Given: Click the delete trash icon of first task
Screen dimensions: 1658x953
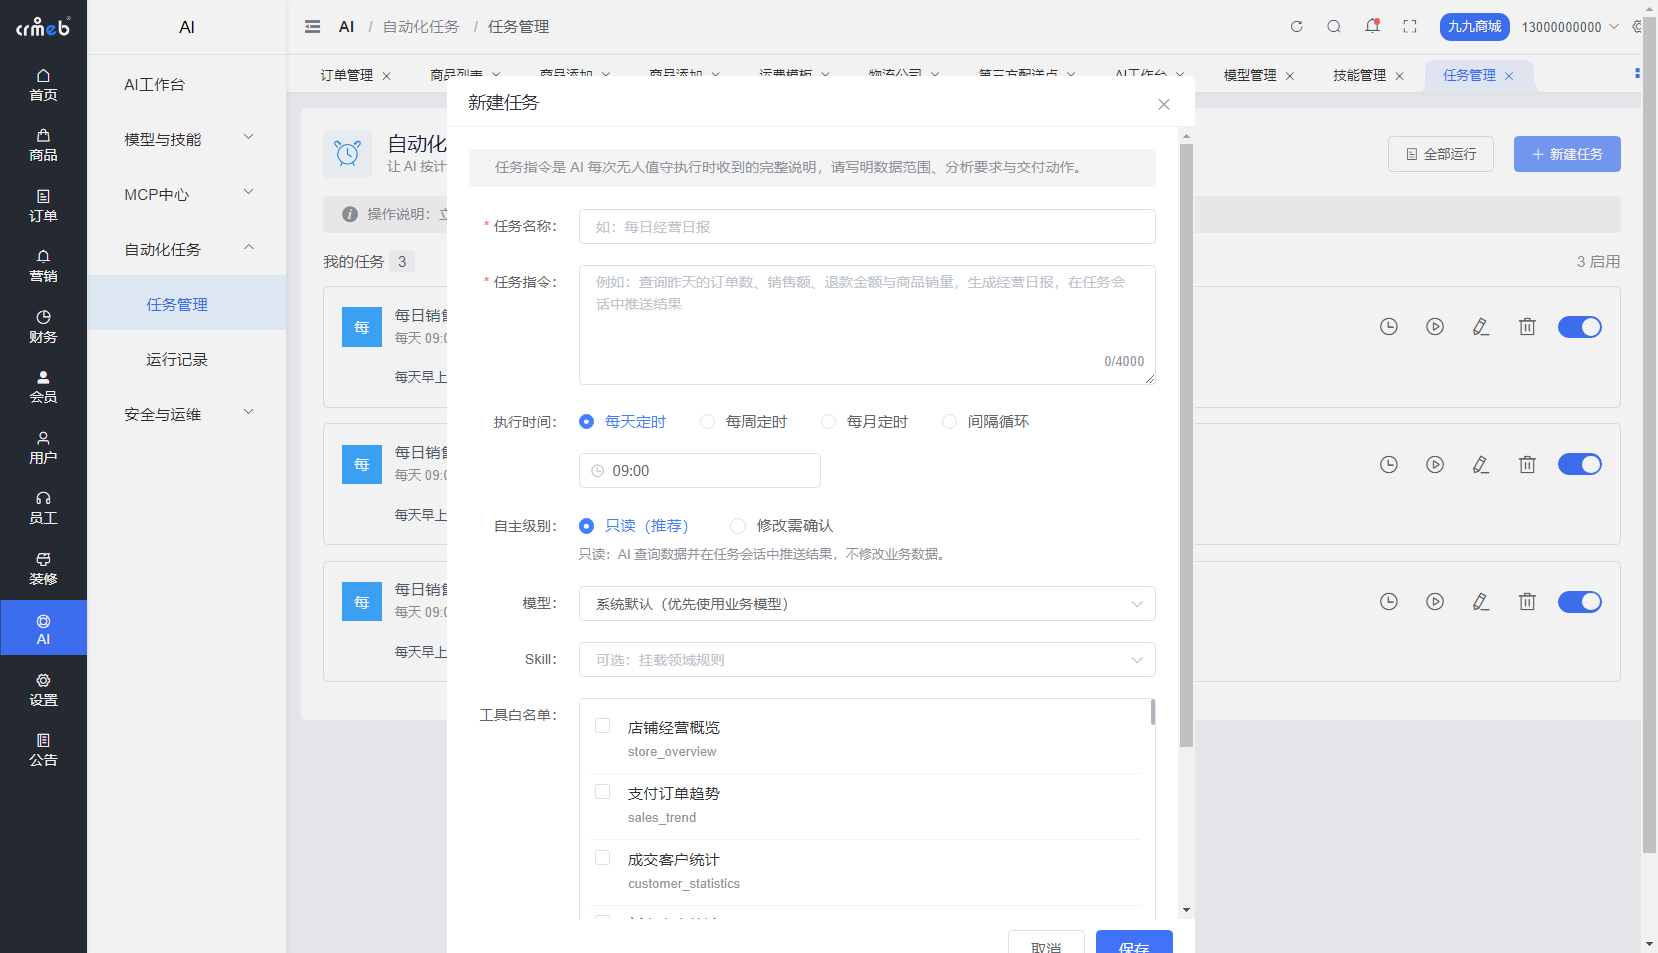Looking at the screenshot, I should coord(1527,327).
